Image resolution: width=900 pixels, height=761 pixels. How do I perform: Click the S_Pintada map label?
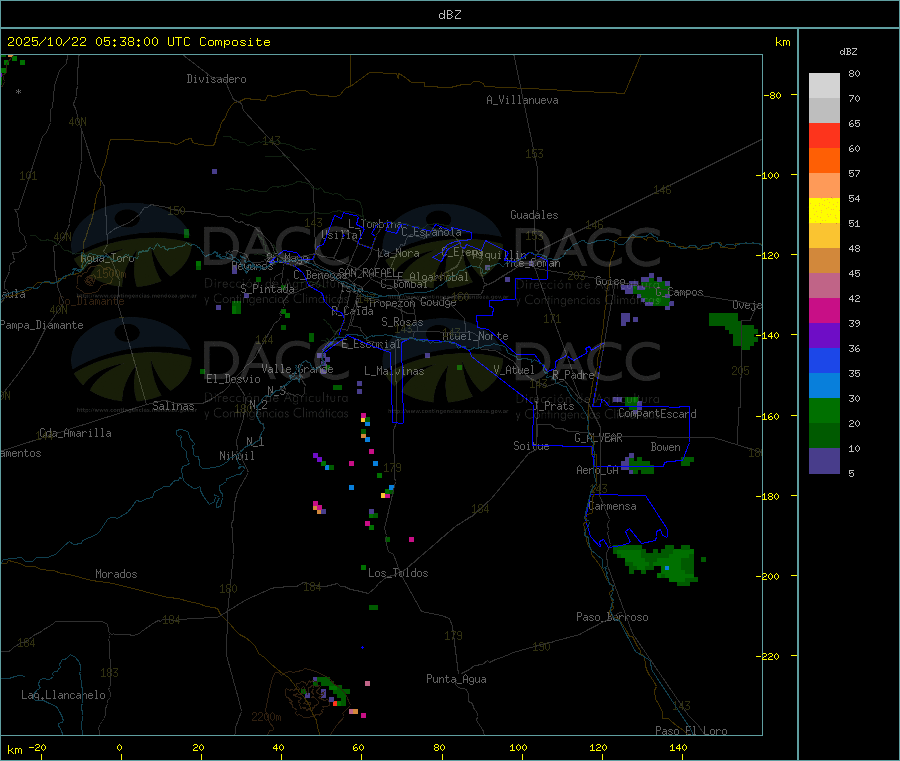pyautogui.click(x=267, y=289)
